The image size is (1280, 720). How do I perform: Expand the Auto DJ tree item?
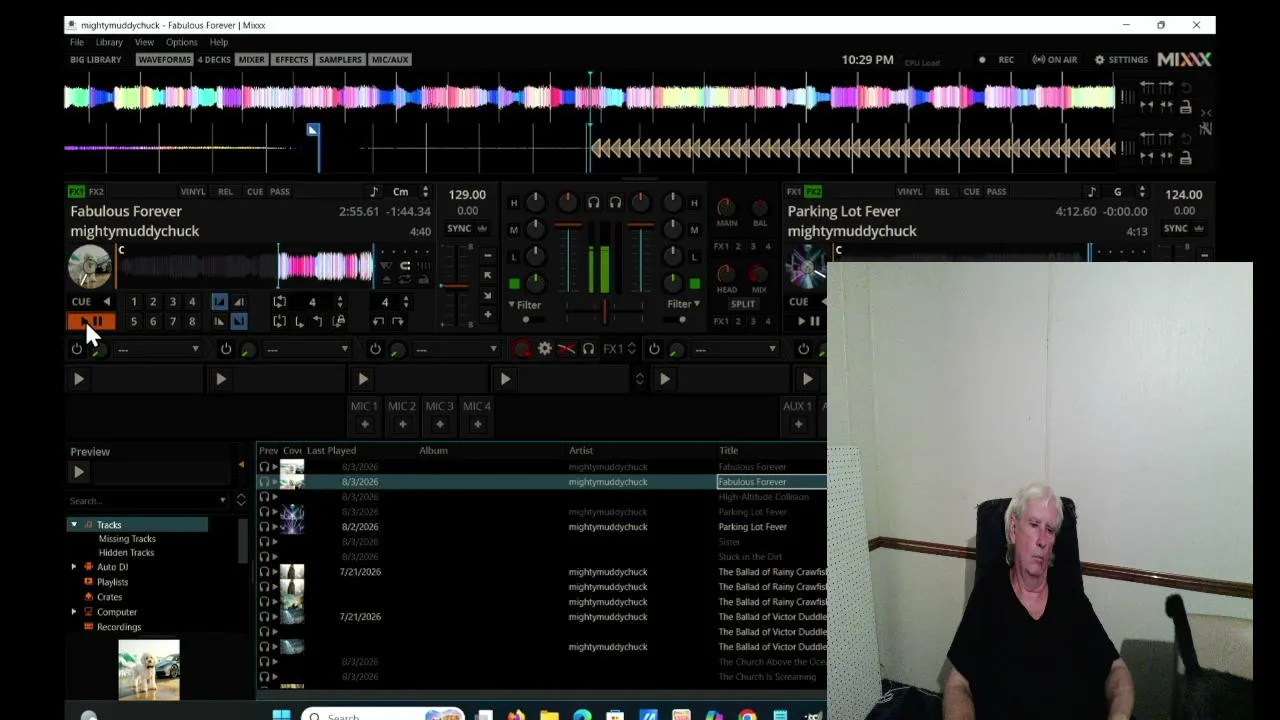tap(73, 567)
